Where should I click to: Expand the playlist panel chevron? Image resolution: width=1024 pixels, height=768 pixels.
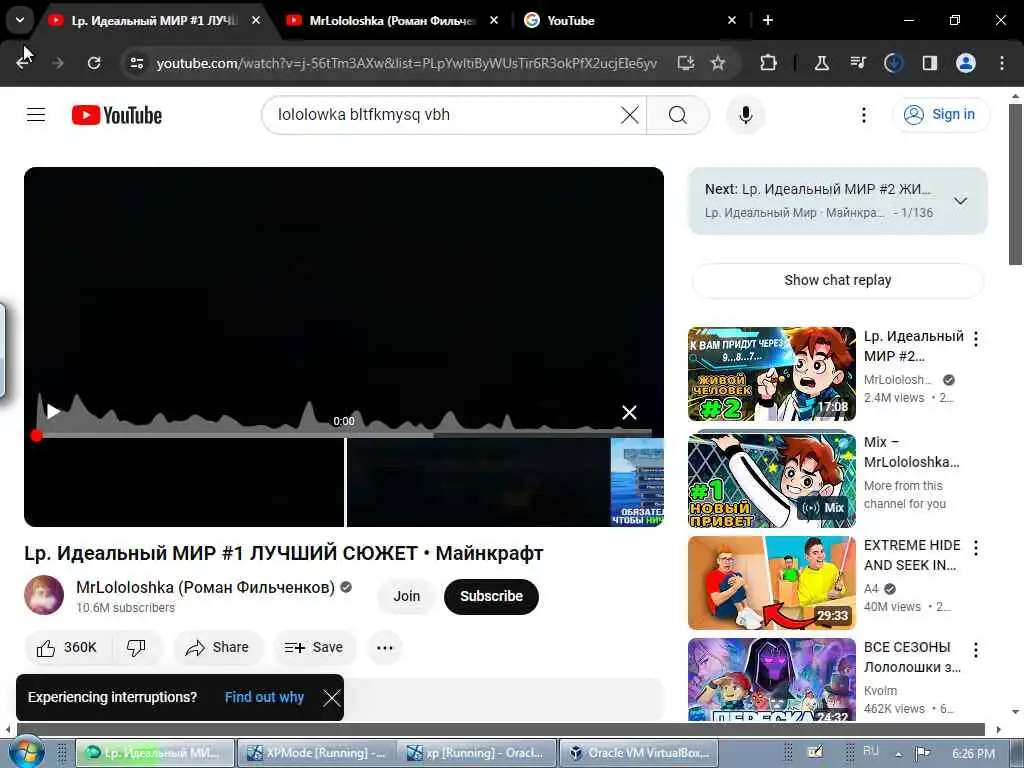(960, 201)
